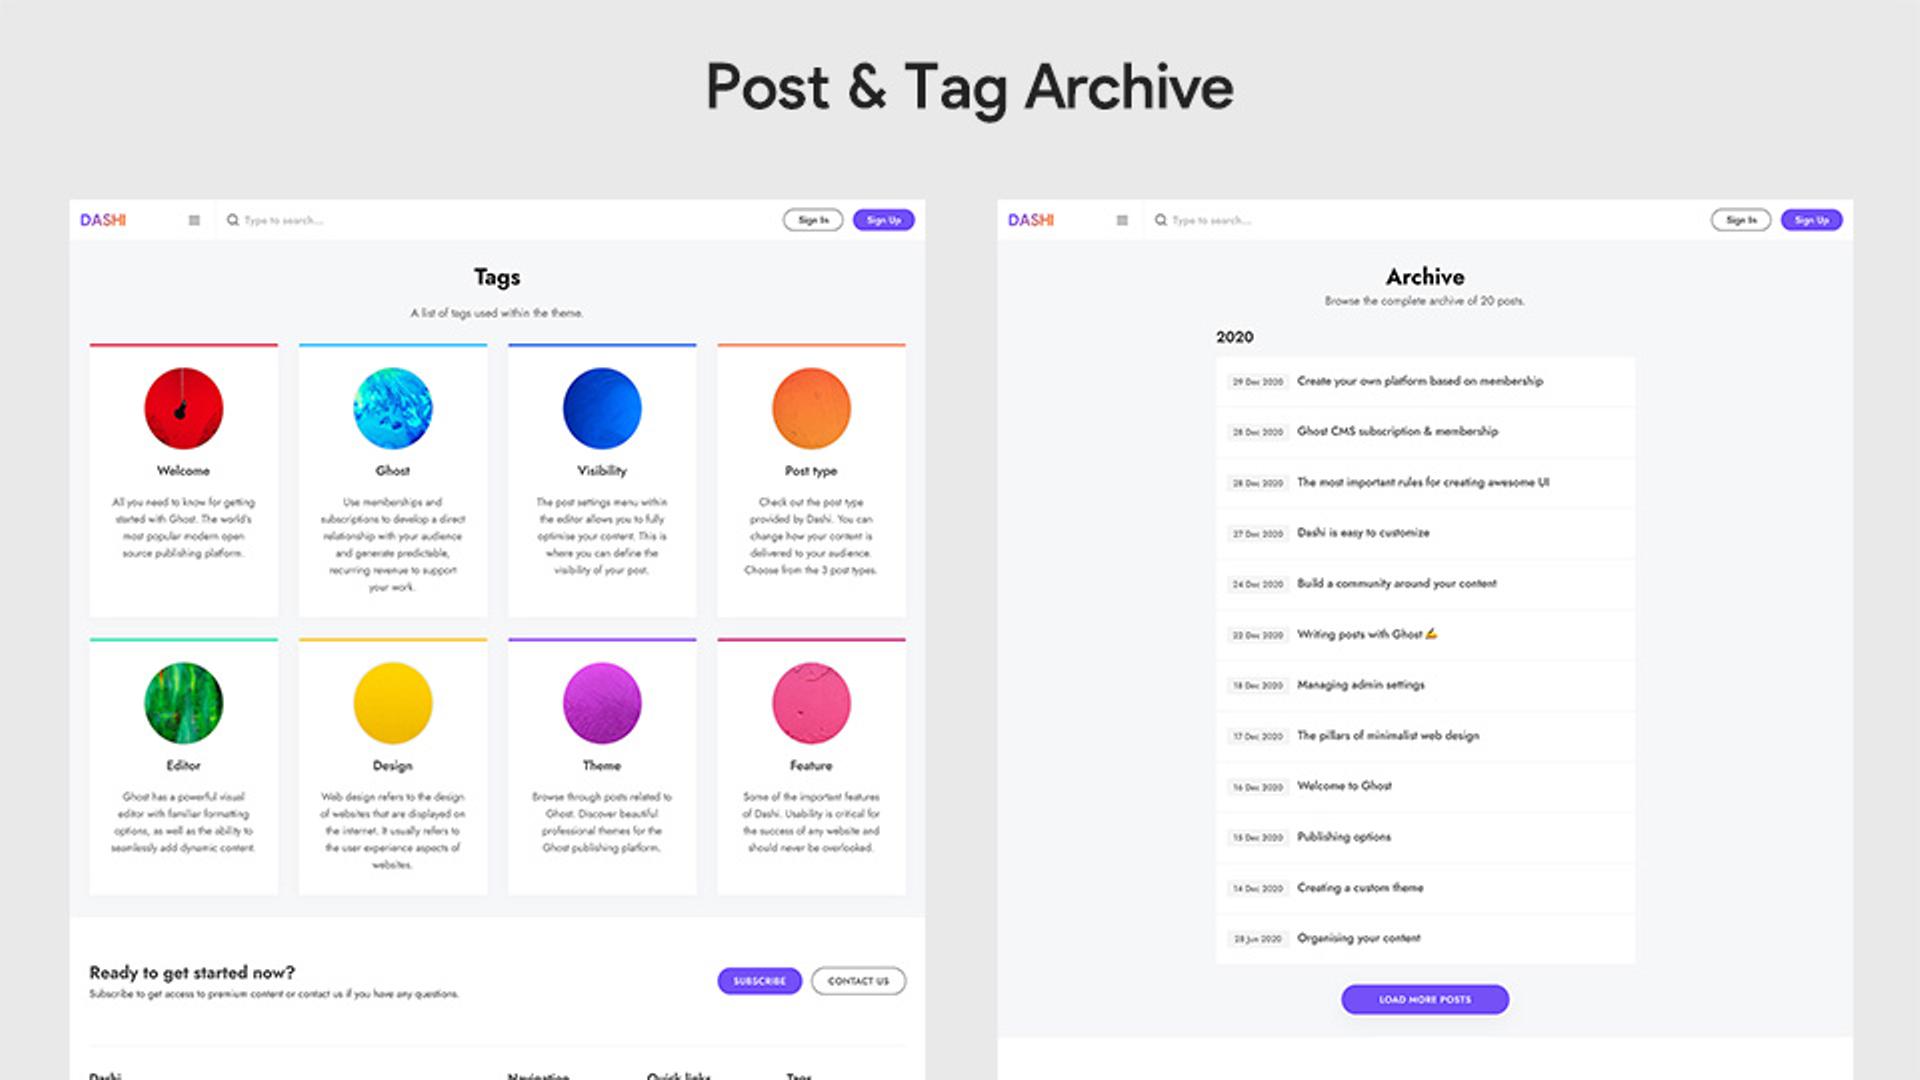Click LOAD MORE POSTS button archive

click(x=1423, y=998)
